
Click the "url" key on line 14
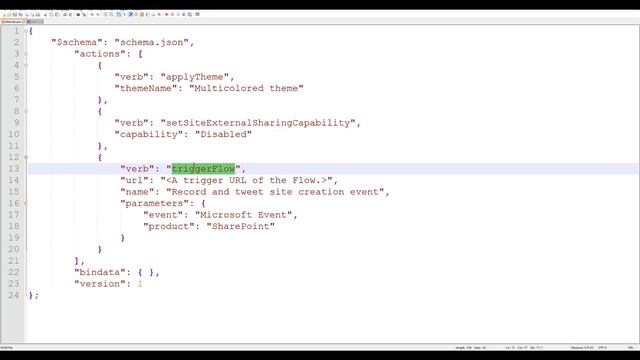(134, 180)
